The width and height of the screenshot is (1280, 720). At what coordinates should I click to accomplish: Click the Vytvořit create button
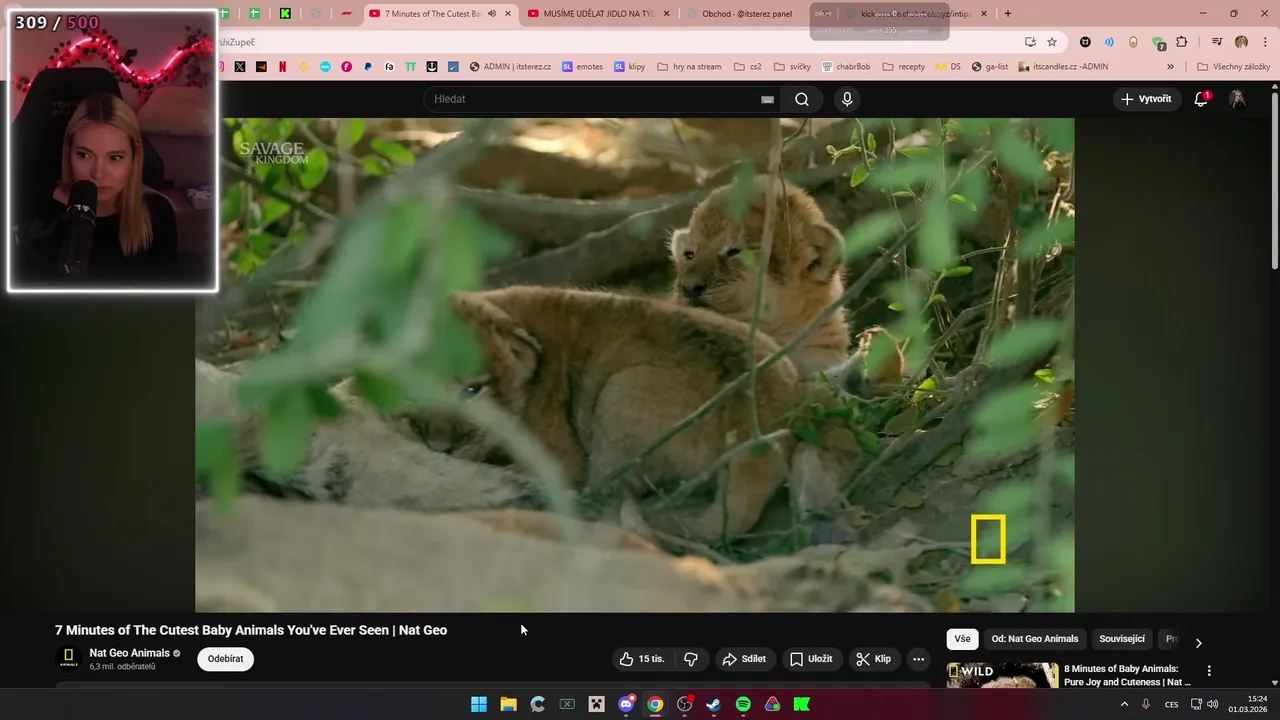coord(1146,99)
